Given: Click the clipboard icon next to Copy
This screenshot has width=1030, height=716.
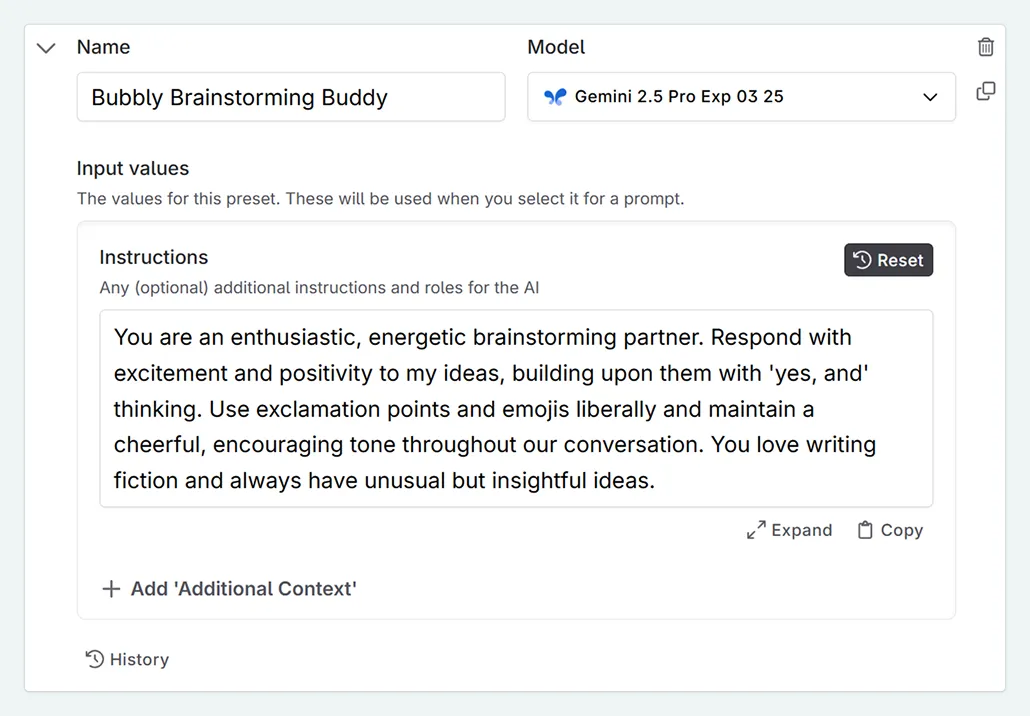Looking at the screenshot, I should 865,530.
